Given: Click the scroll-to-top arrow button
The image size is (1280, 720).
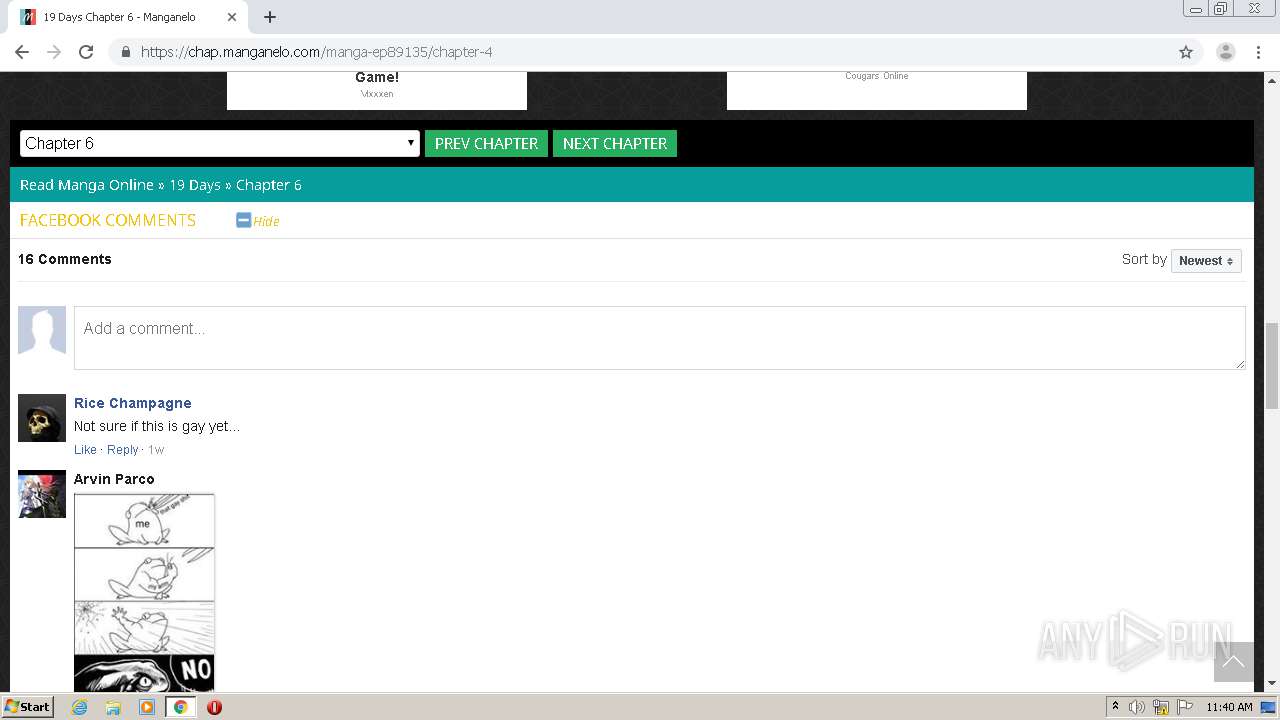Looking at the screenshot, I should pyautogui.click(x=1233, y=662).
